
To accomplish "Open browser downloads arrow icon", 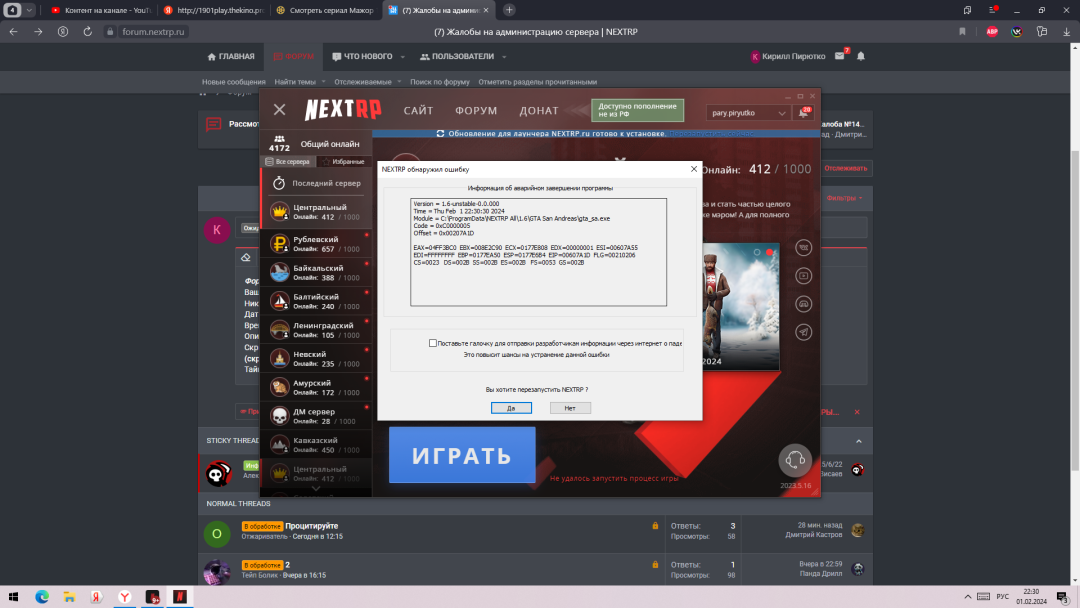I will point(1066,32).
